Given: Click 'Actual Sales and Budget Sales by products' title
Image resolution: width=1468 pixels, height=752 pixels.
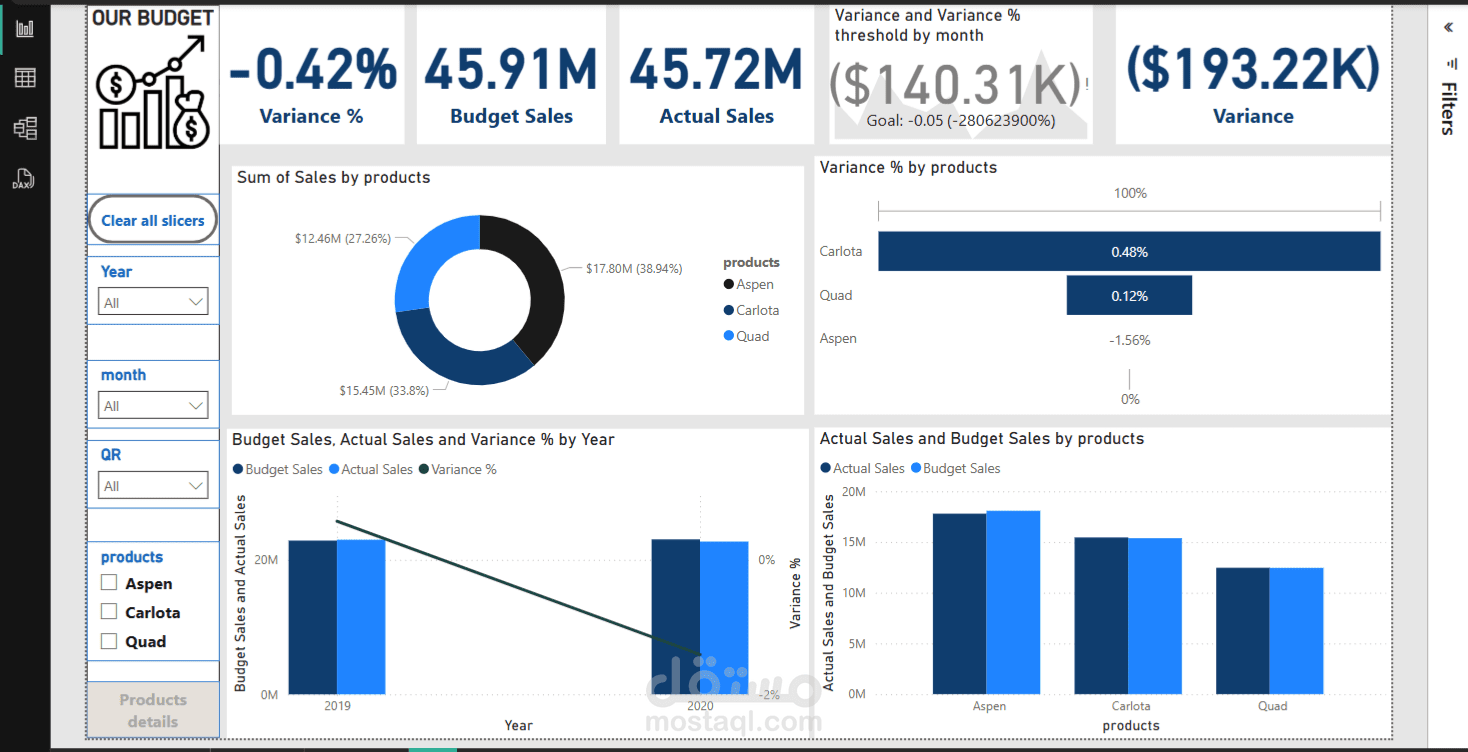Looking at the screenshot, I should (982, 438).
